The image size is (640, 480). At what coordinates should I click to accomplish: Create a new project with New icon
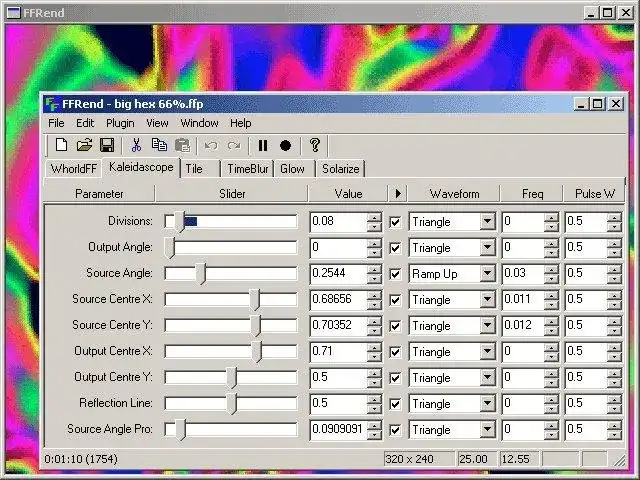coord(61,145)
